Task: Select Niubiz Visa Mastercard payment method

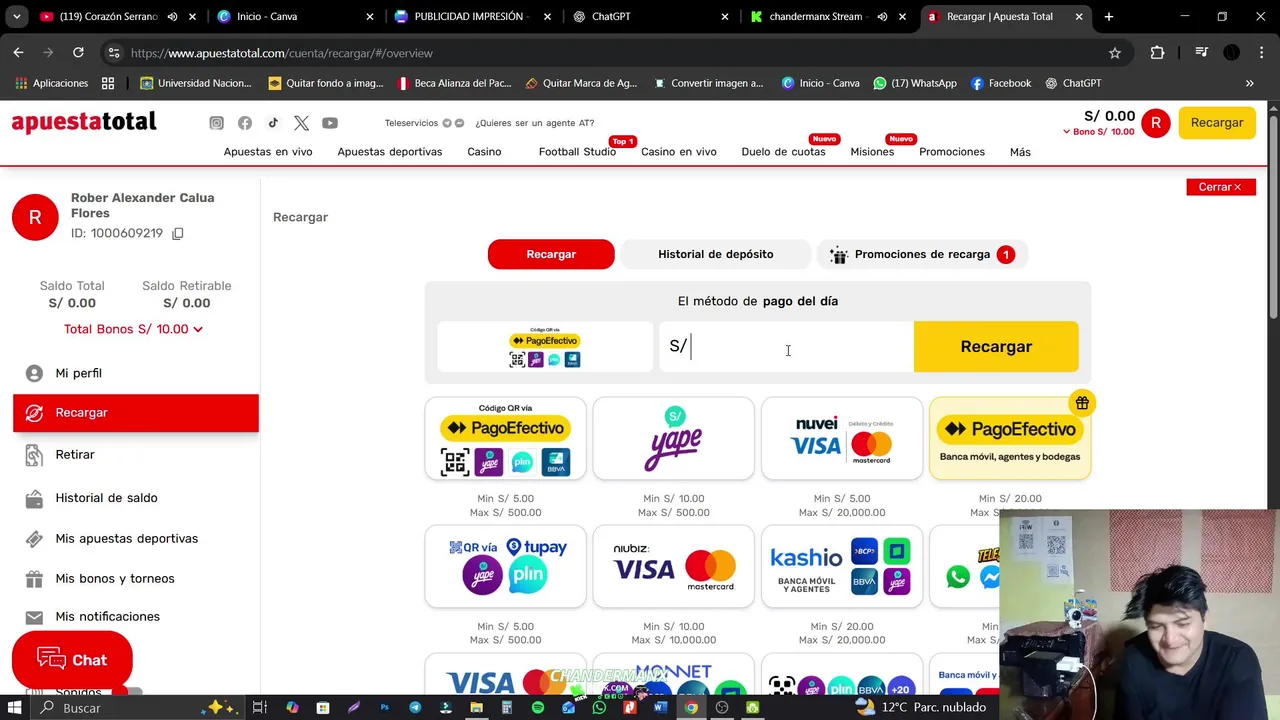Action: 674,567
